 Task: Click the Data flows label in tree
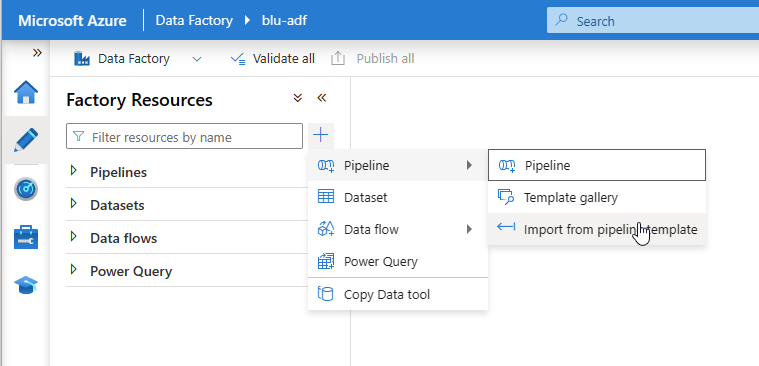tap(123, 238)
